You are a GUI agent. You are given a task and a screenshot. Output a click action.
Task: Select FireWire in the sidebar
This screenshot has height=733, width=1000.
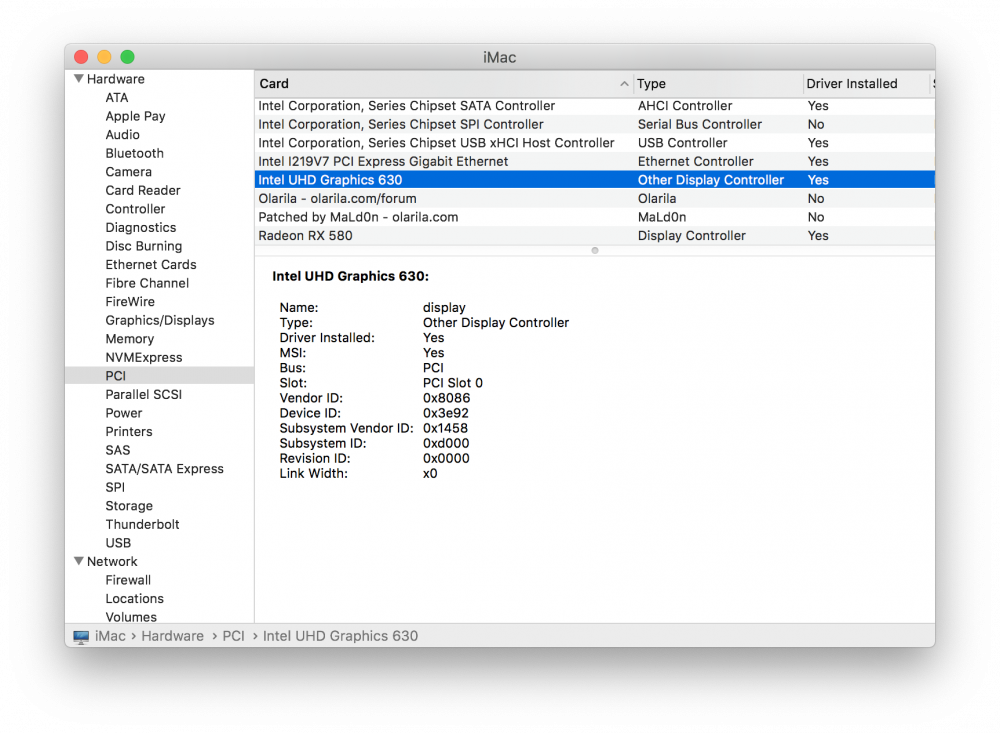tap(130, 301)
